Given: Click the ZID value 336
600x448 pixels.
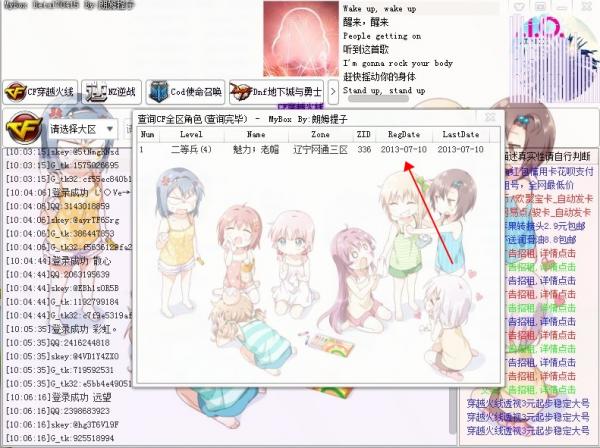Looking at the screenshot, I should [364, 149].
